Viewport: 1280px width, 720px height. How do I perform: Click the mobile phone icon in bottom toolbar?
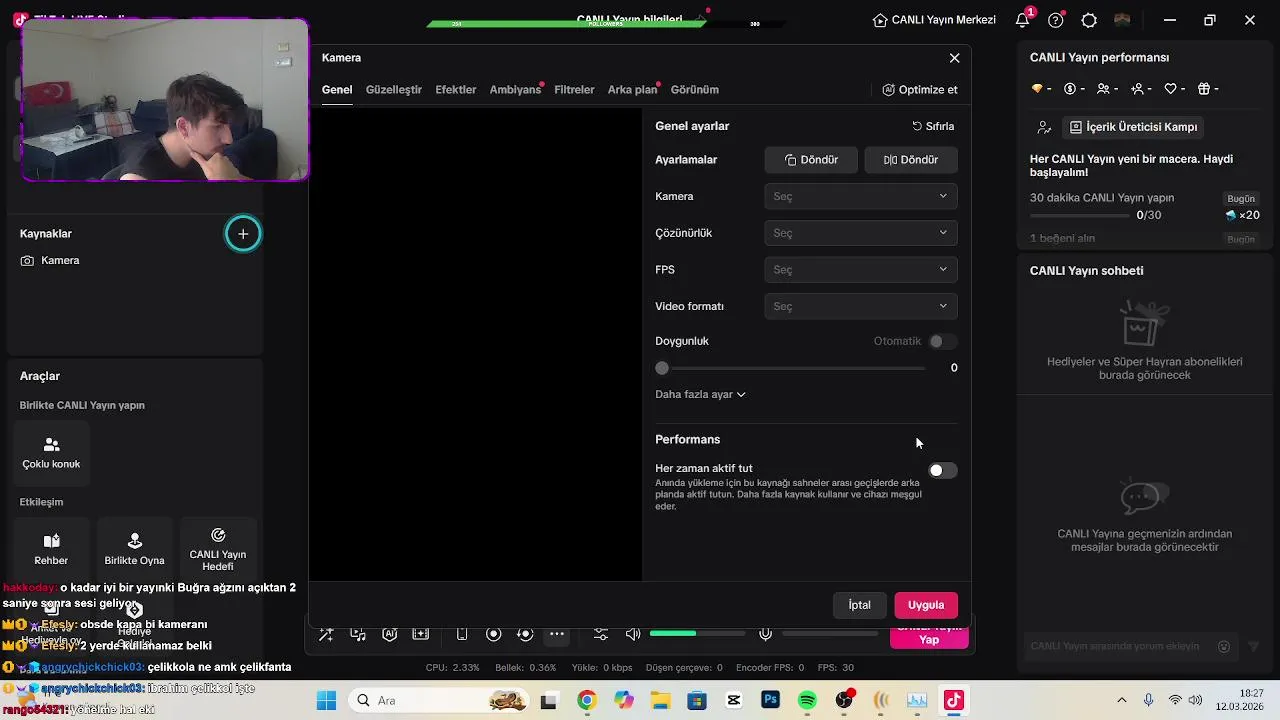click(x=462, y=634)
